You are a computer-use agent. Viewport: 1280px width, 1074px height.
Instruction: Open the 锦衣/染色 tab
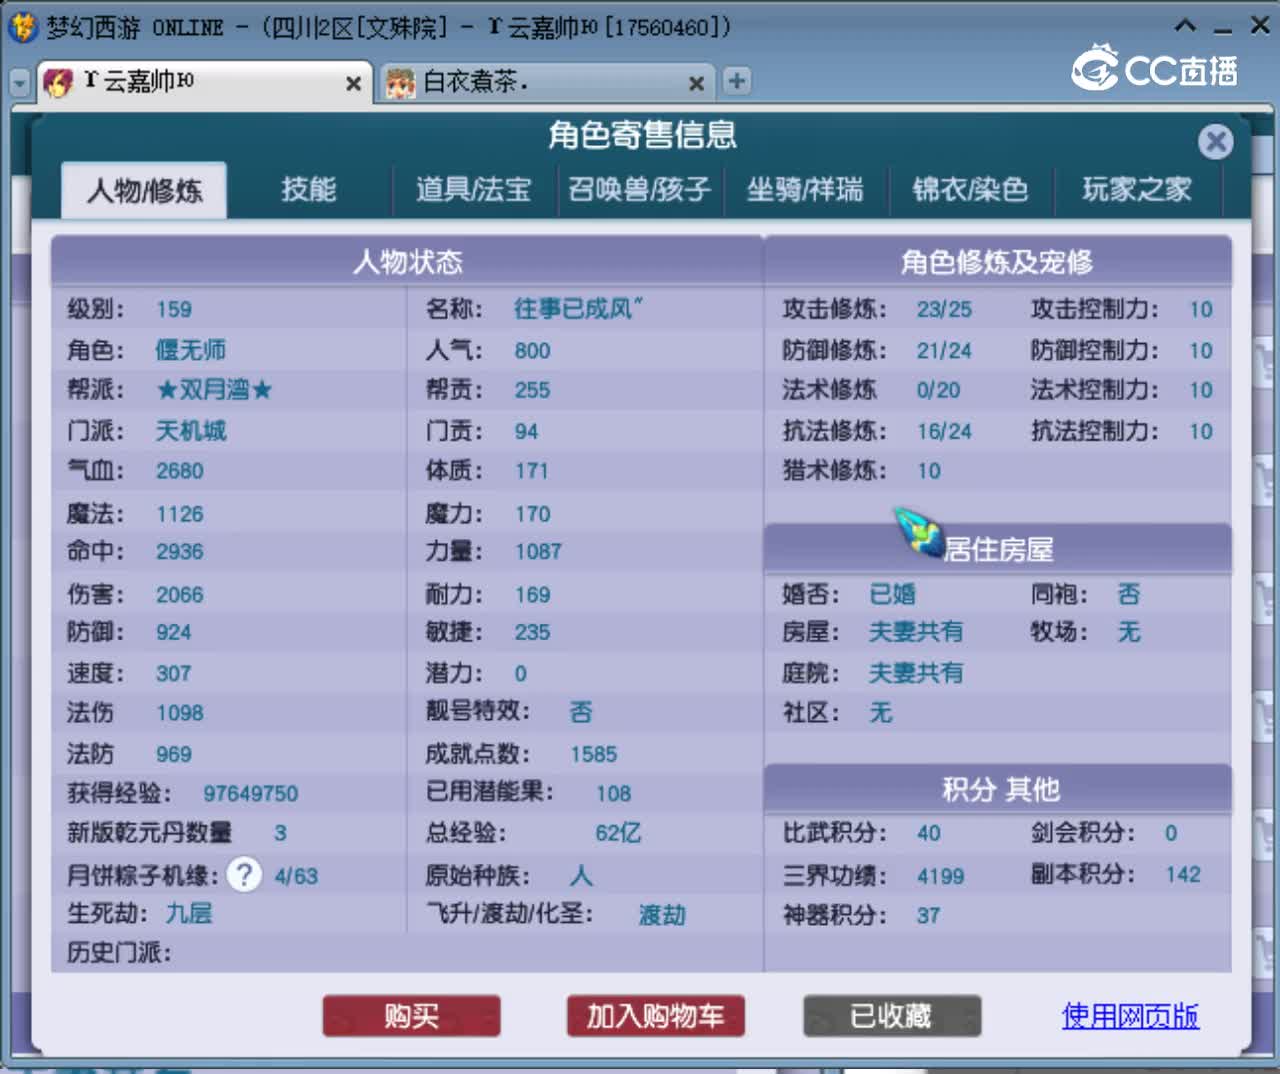tap(970, 189)
